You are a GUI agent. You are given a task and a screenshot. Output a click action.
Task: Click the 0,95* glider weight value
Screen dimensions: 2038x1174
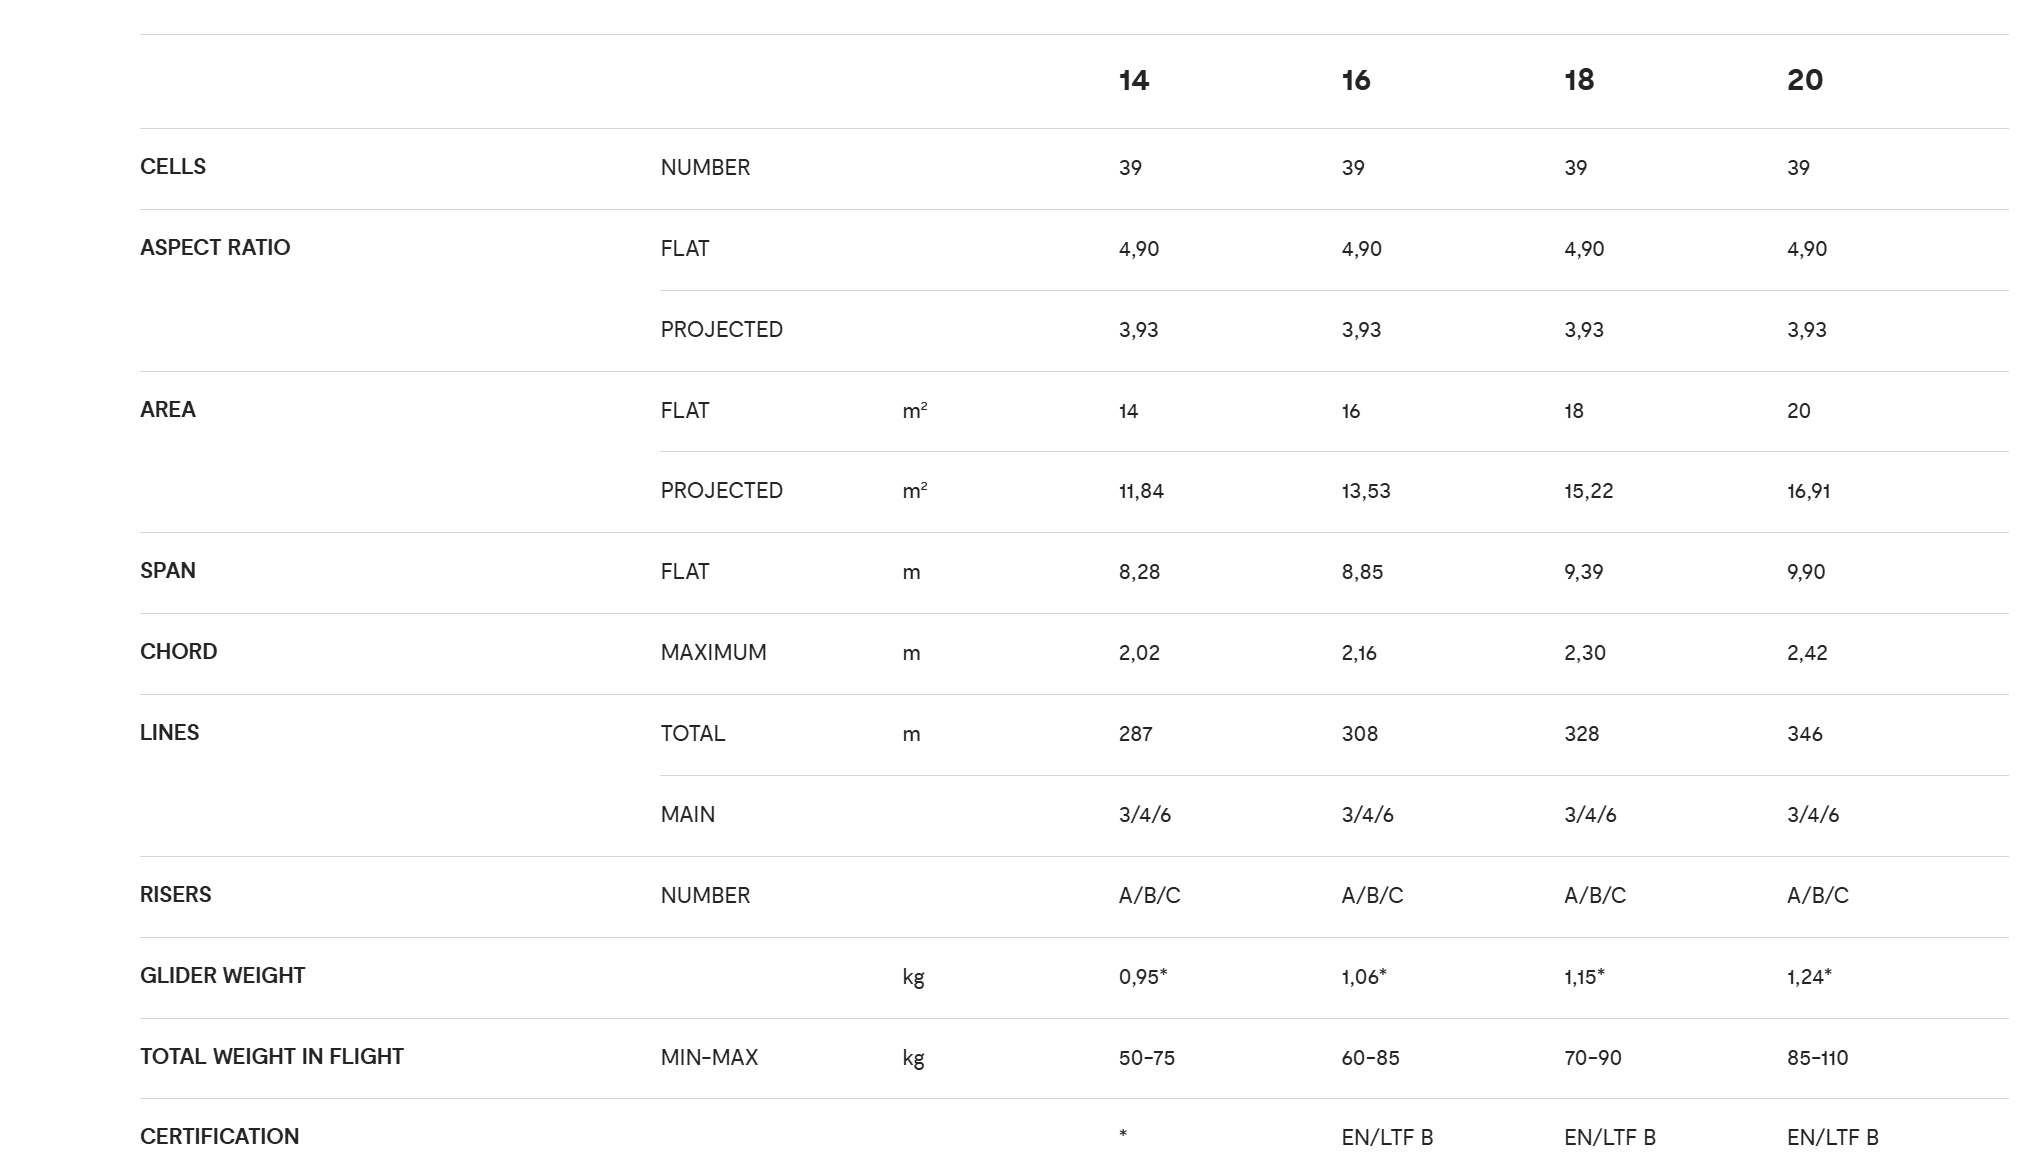tap(1143, 977)
